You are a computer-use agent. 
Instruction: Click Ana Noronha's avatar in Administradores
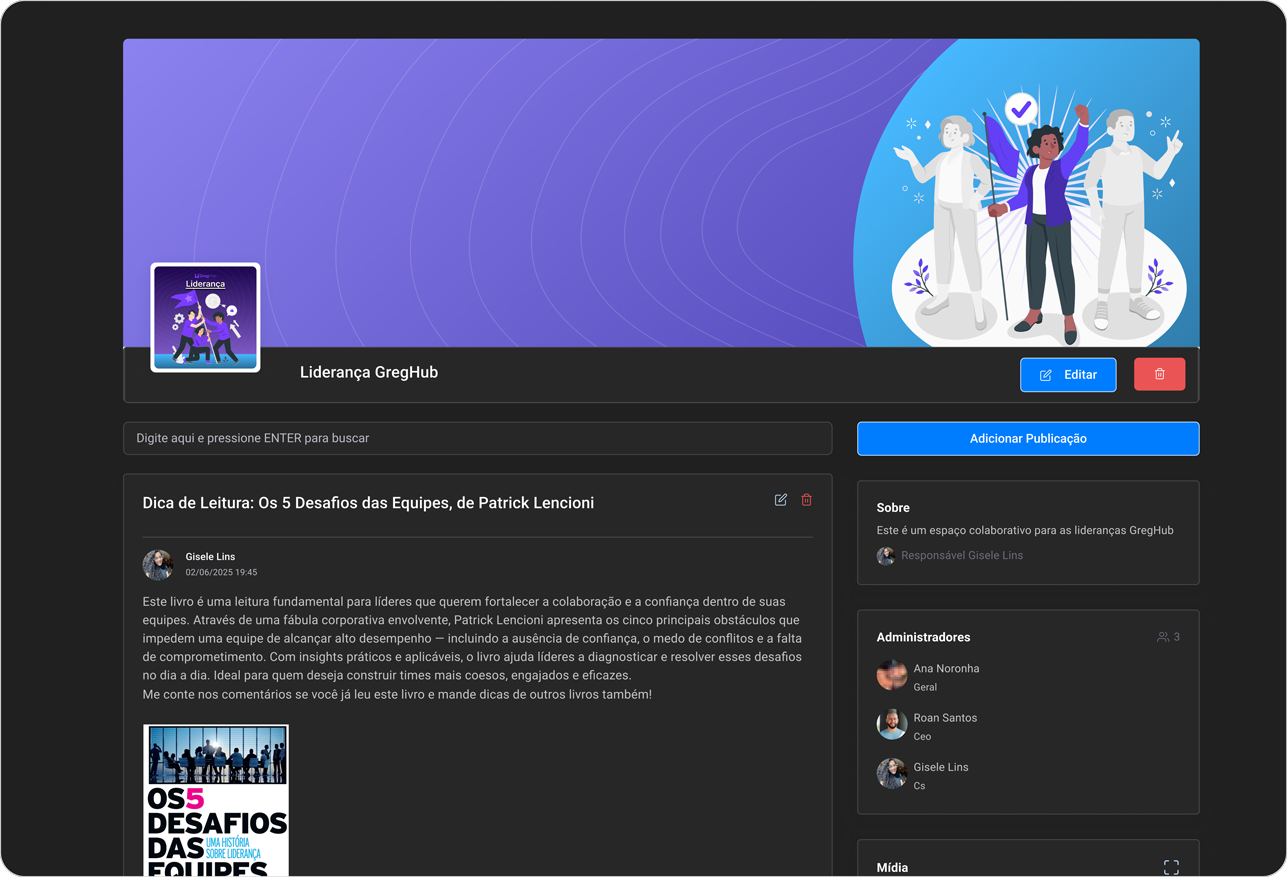click(891, 676)
